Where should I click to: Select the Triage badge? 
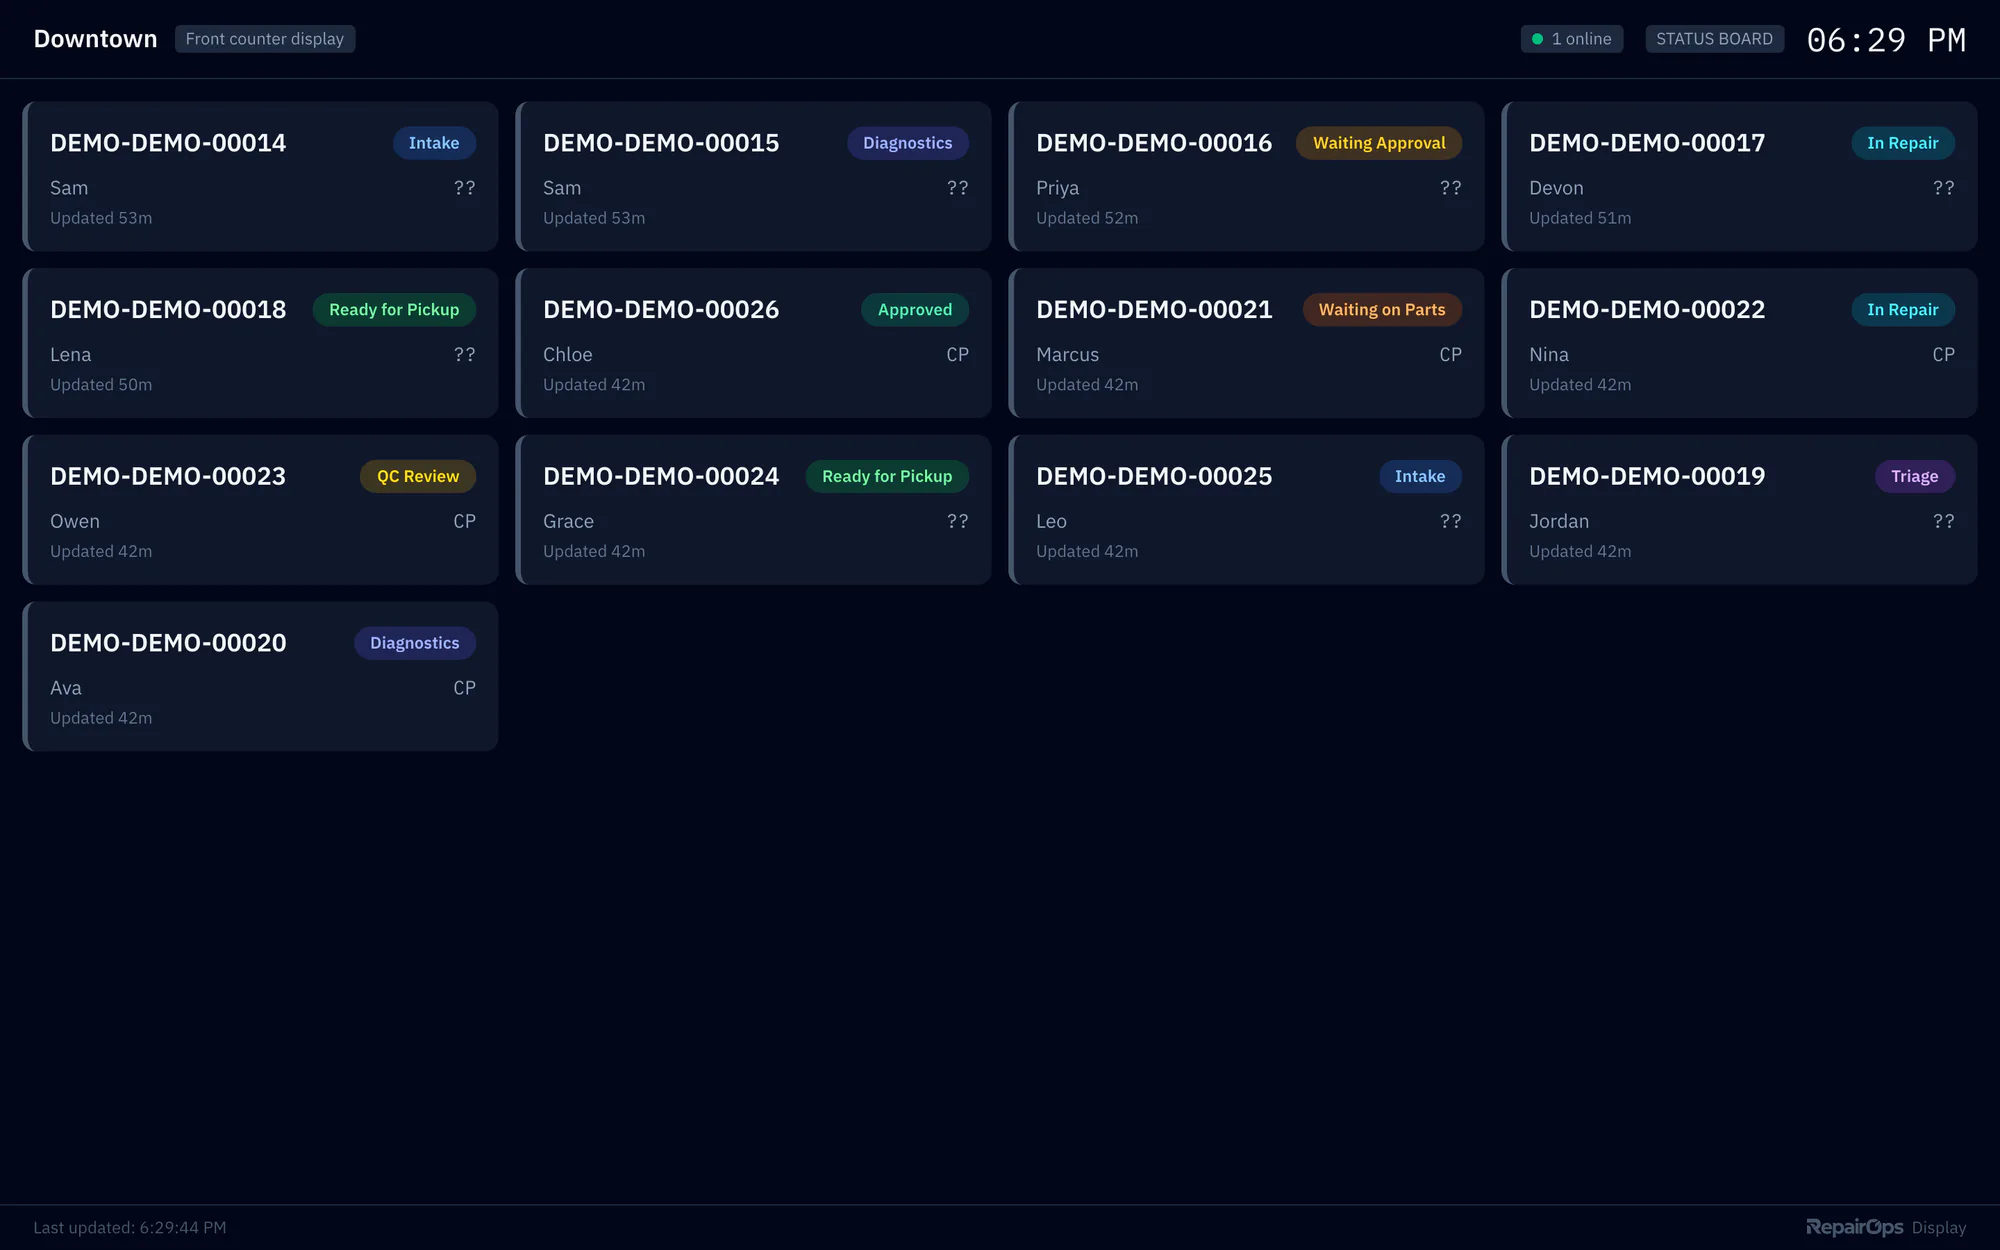pos(1915,477)
